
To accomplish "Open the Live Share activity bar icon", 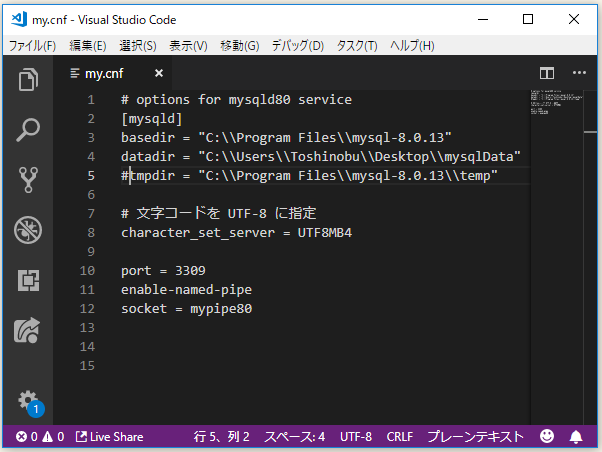I will tap(27, 330).
